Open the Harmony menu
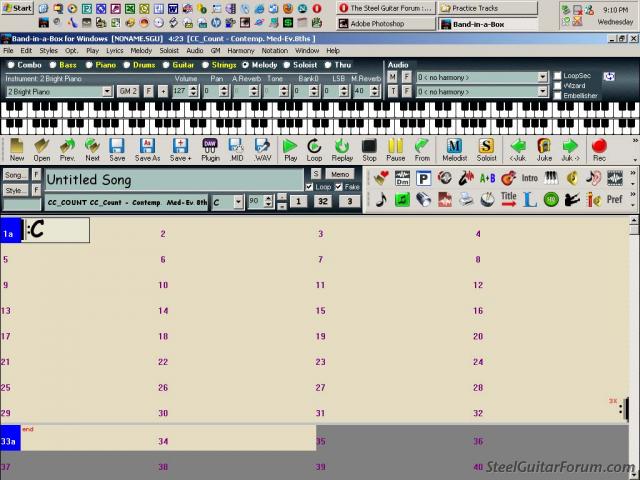 [x=240, y=50]
